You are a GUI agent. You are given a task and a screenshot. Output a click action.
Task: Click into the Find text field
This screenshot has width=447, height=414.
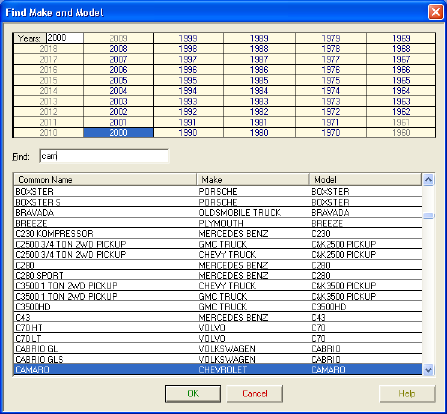pyautogui.click(x=104, y=156)
